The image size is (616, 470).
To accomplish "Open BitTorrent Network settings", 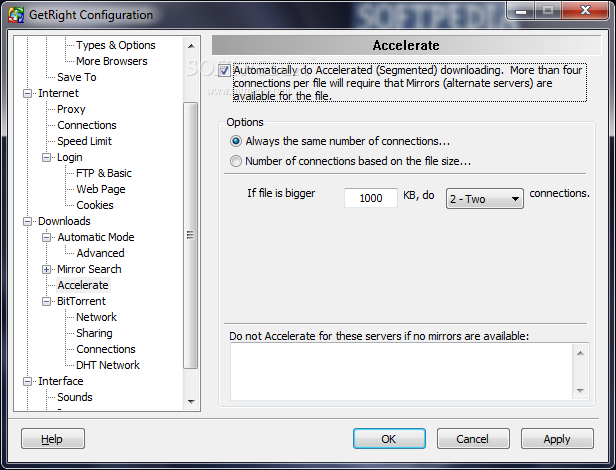I will click(96, 317).
